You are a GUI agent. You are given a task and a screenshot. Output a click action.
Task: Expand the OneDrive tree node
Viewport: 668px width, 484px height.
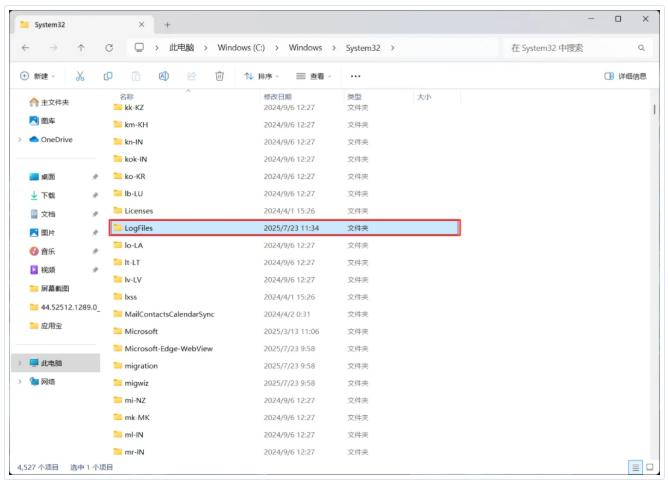pos(20,140)
